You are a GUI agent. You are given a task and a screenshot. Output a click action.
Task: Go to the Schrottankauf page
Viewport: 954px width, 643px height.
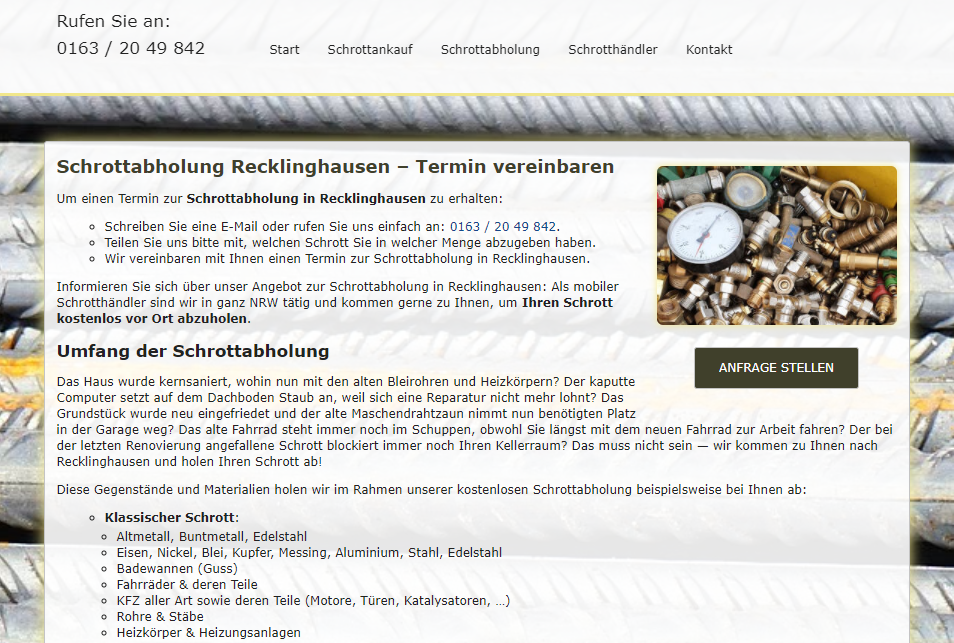[x=370, y=50]
